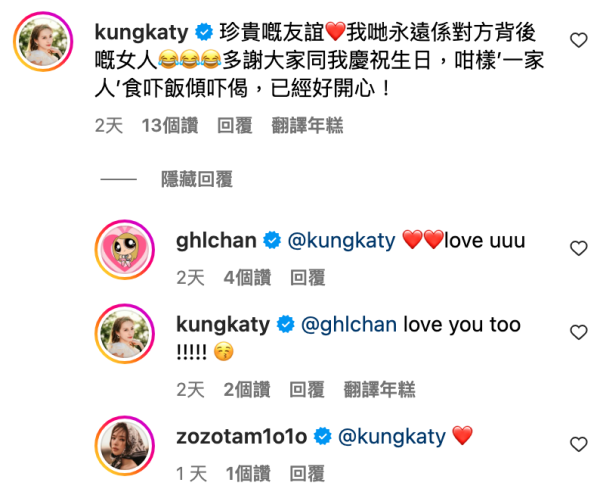Screen dimensions: 600x492
Task: Like ghlchan's 'love uuu' reply heart
Action: tap(579, 248)
